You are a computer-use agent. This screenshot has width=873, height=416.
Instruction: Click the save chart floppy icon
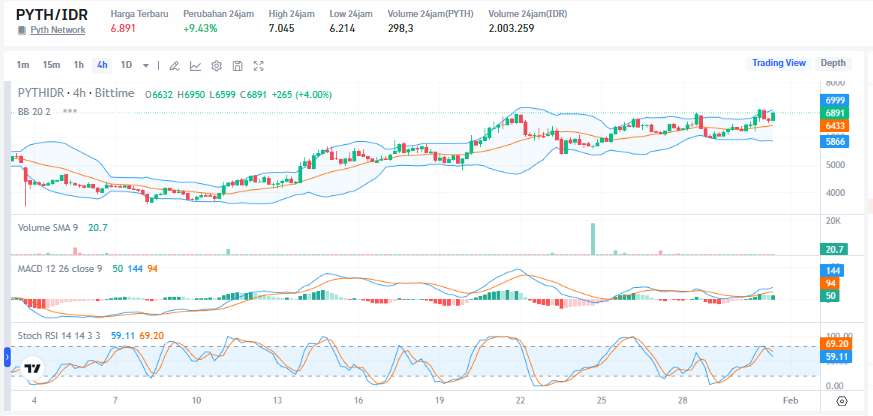[x=237, y=66]
